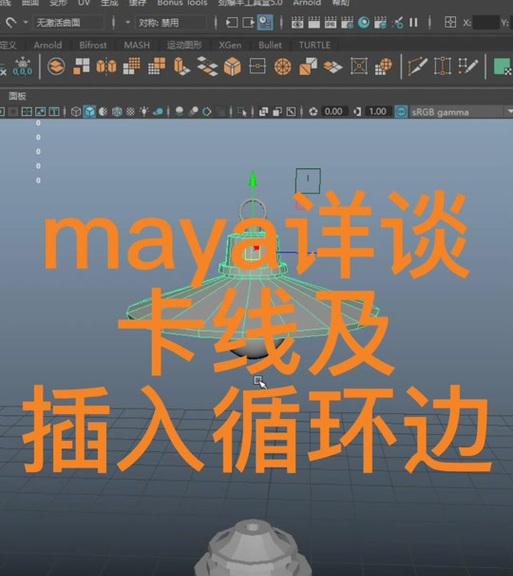Click the rectangle with corner vertices shelf icon

click(442, 66)
